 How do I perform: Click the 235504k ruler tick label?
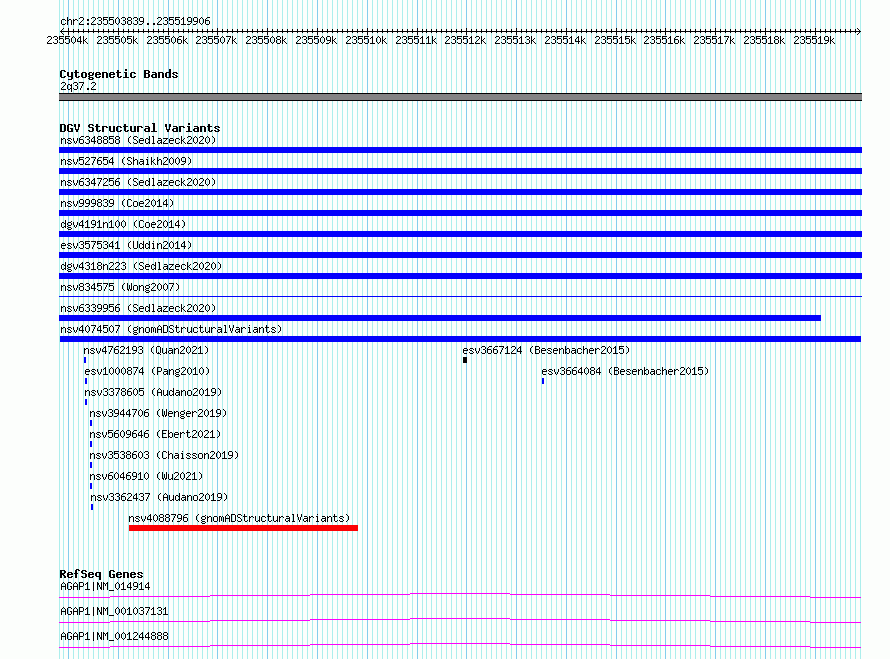pyautogui.click(x=68, y=40)
